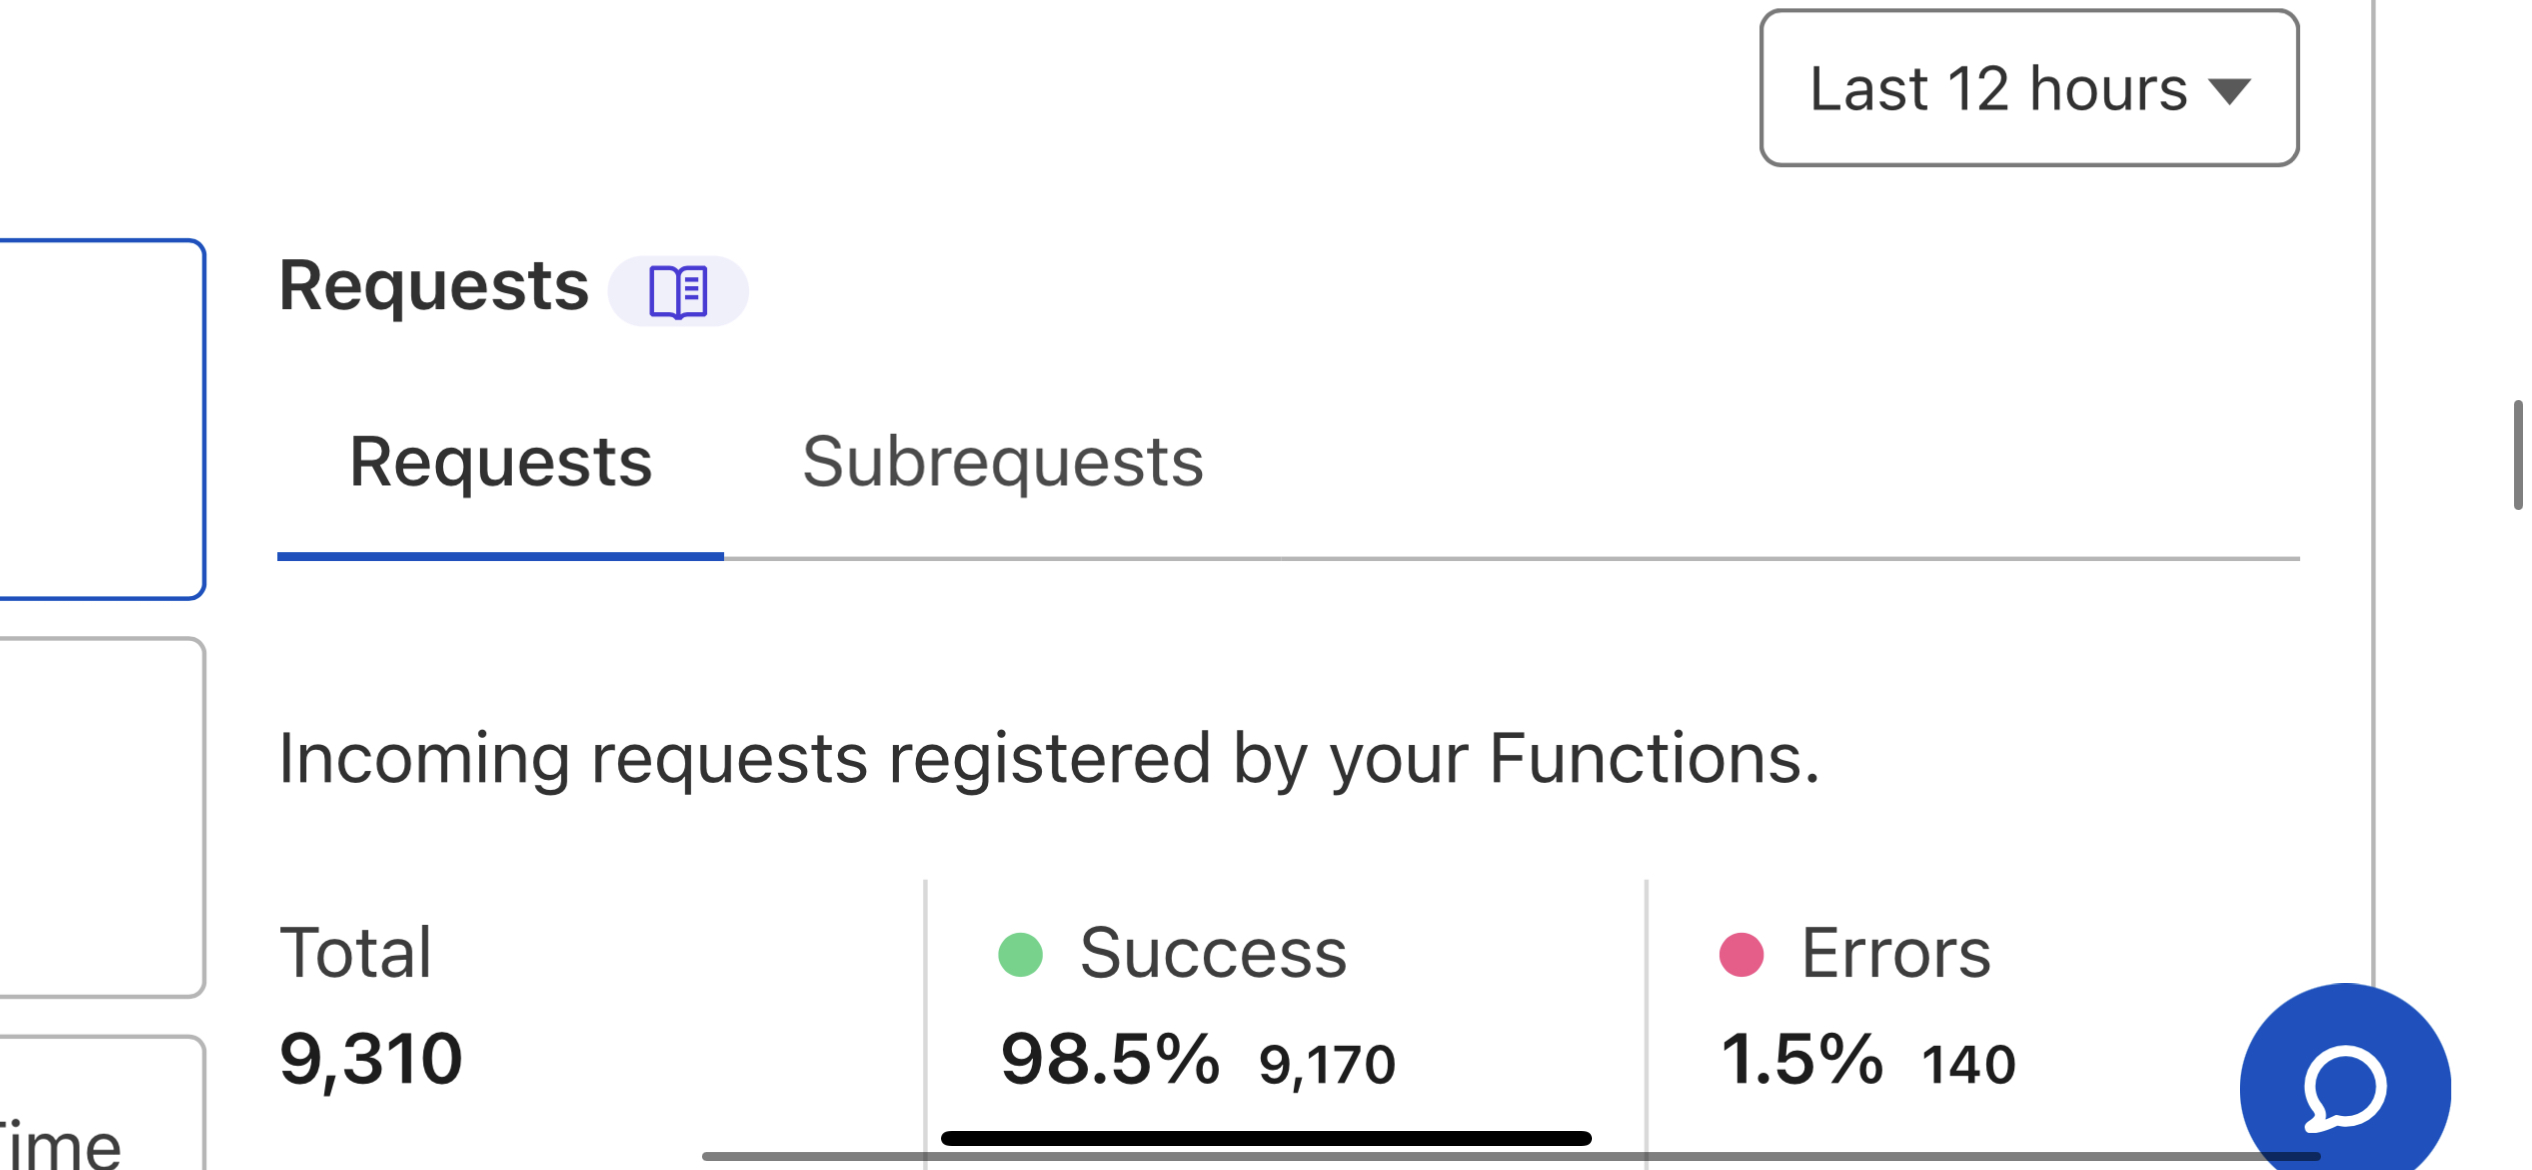This screenshot has width=2532, height=1170.
Task: Click the Success label
Action: pos(1212,953)
